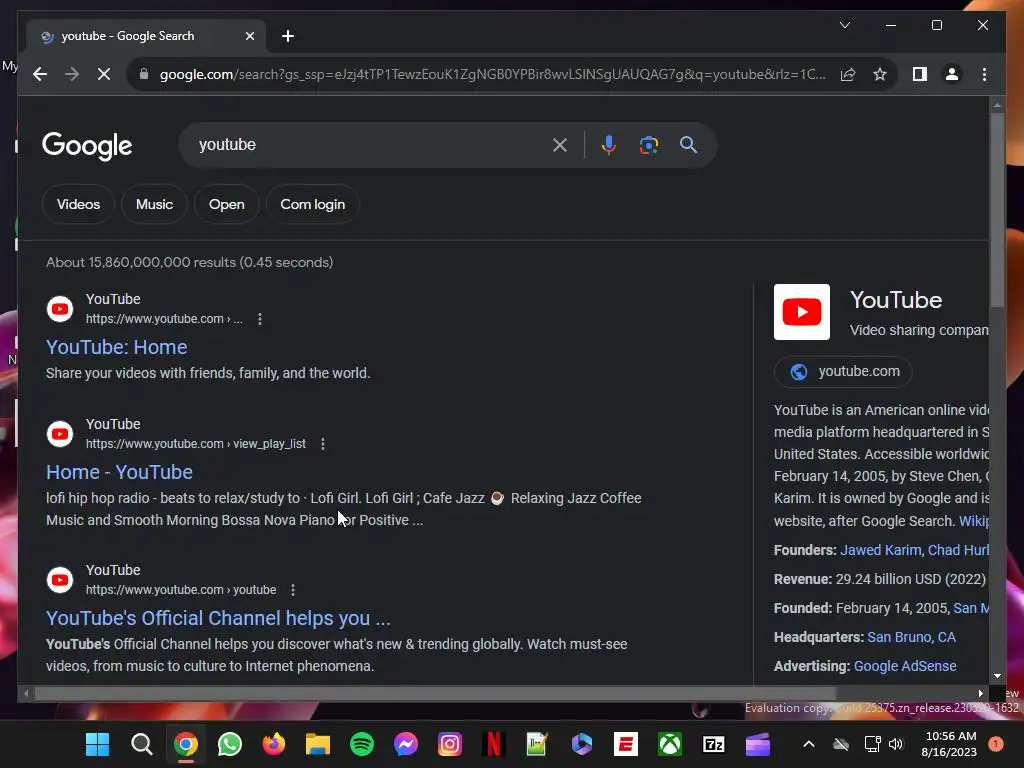Stop loading the page
Image resolution: width=1024 pixels, height=768 pixels.
coord(104,74)
